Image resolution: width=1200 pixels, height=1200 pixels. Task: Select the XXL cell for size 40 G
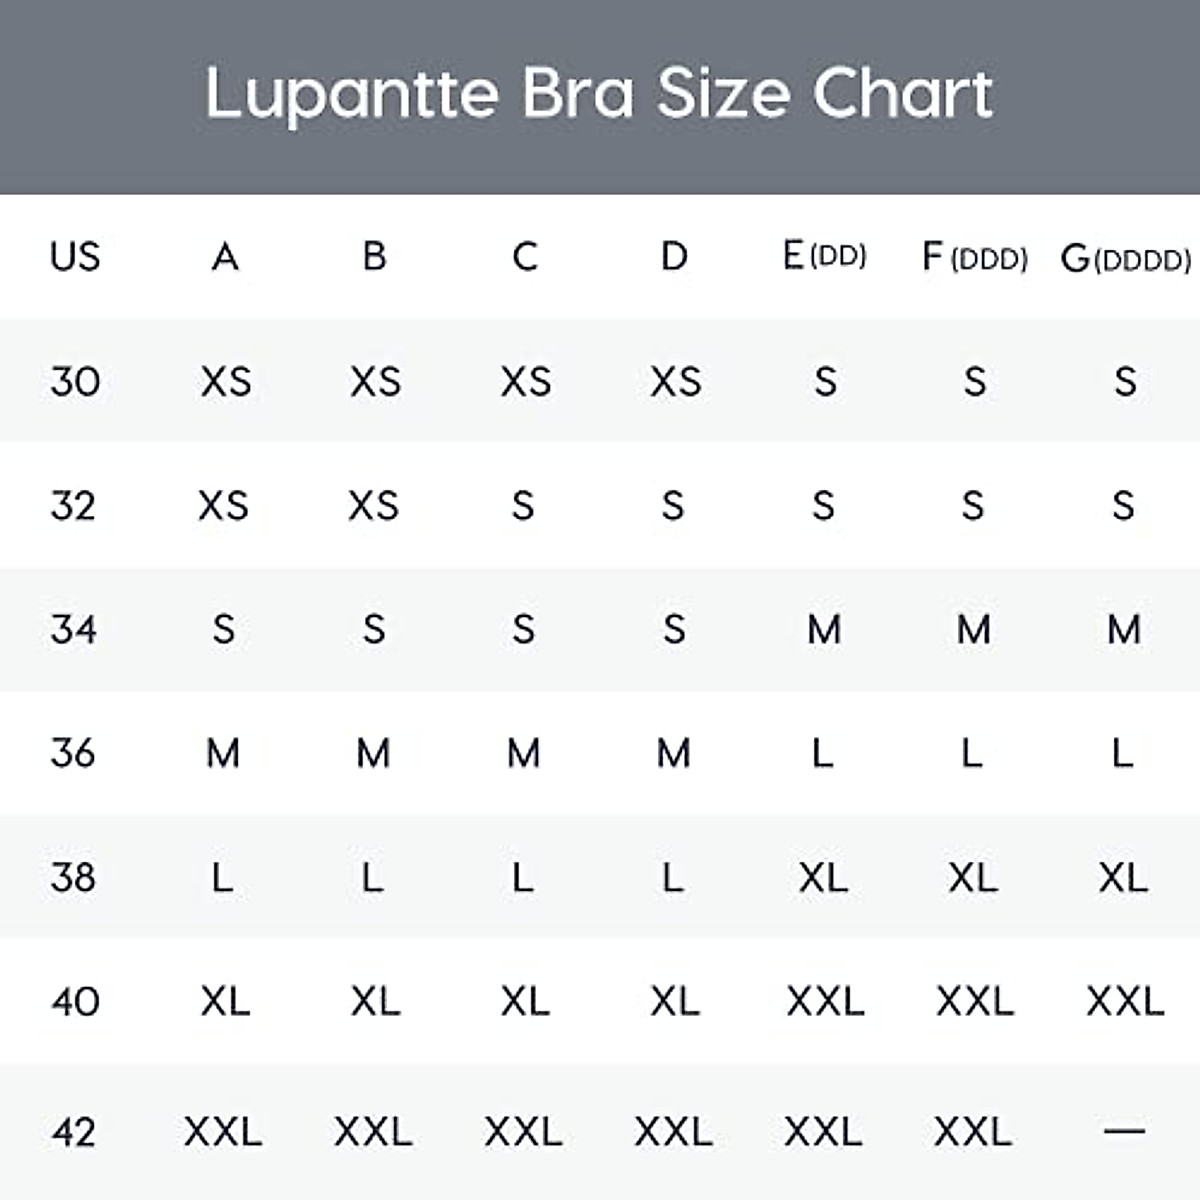click(x=1125, y=1001)
